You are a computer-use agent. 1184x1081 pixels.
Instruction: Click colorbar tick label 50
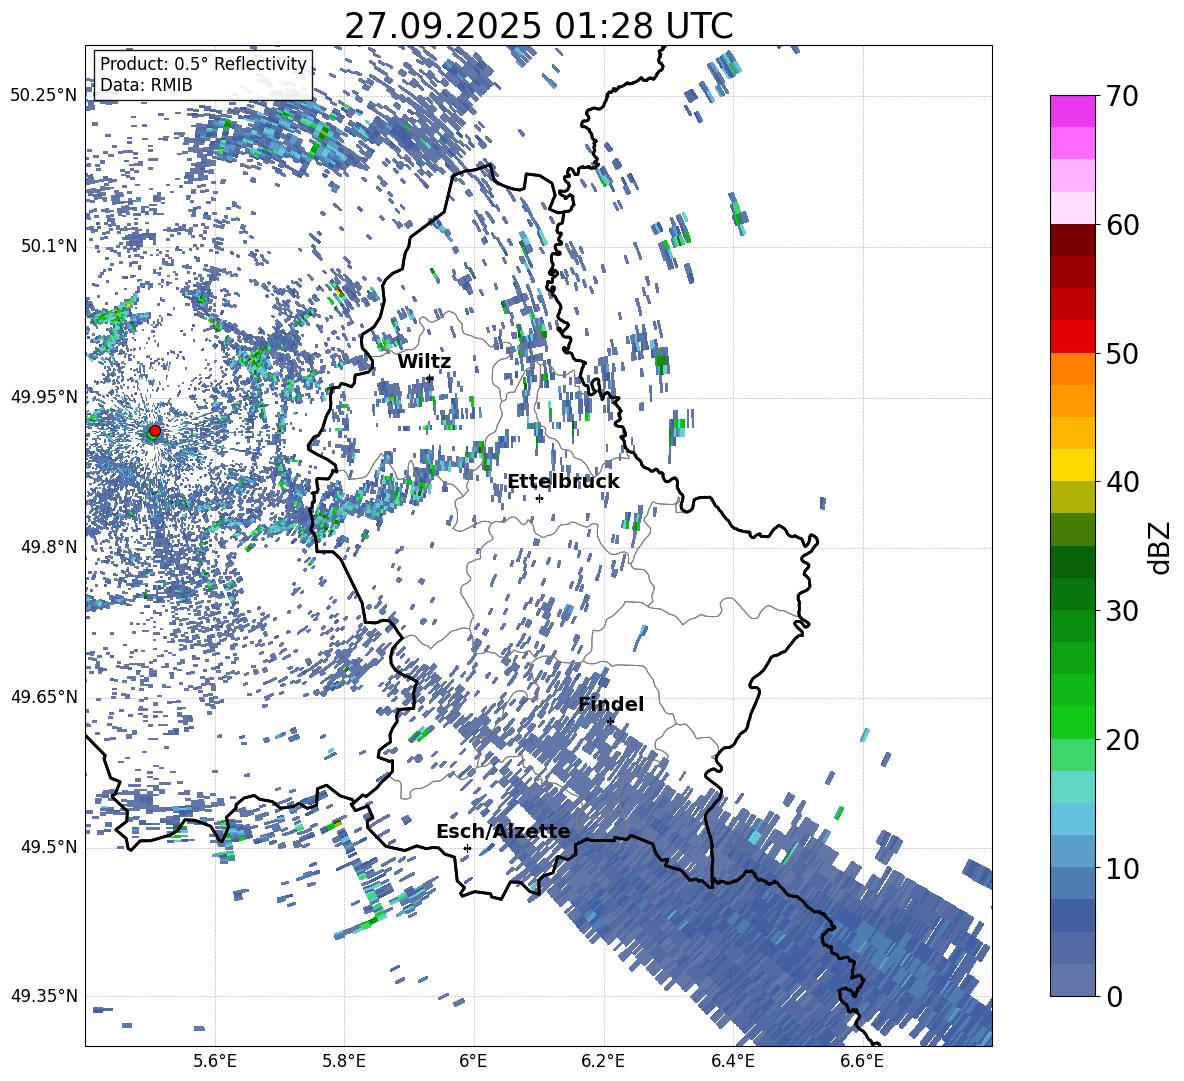tap(1122, 353)
